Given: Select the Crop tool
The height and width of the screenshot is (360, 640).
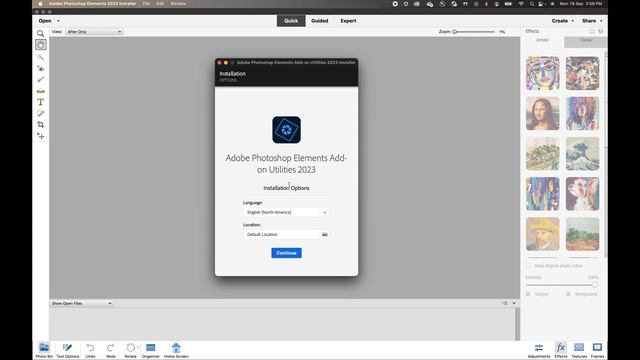Looking at the screenshot, I should (x=40, y=124).
